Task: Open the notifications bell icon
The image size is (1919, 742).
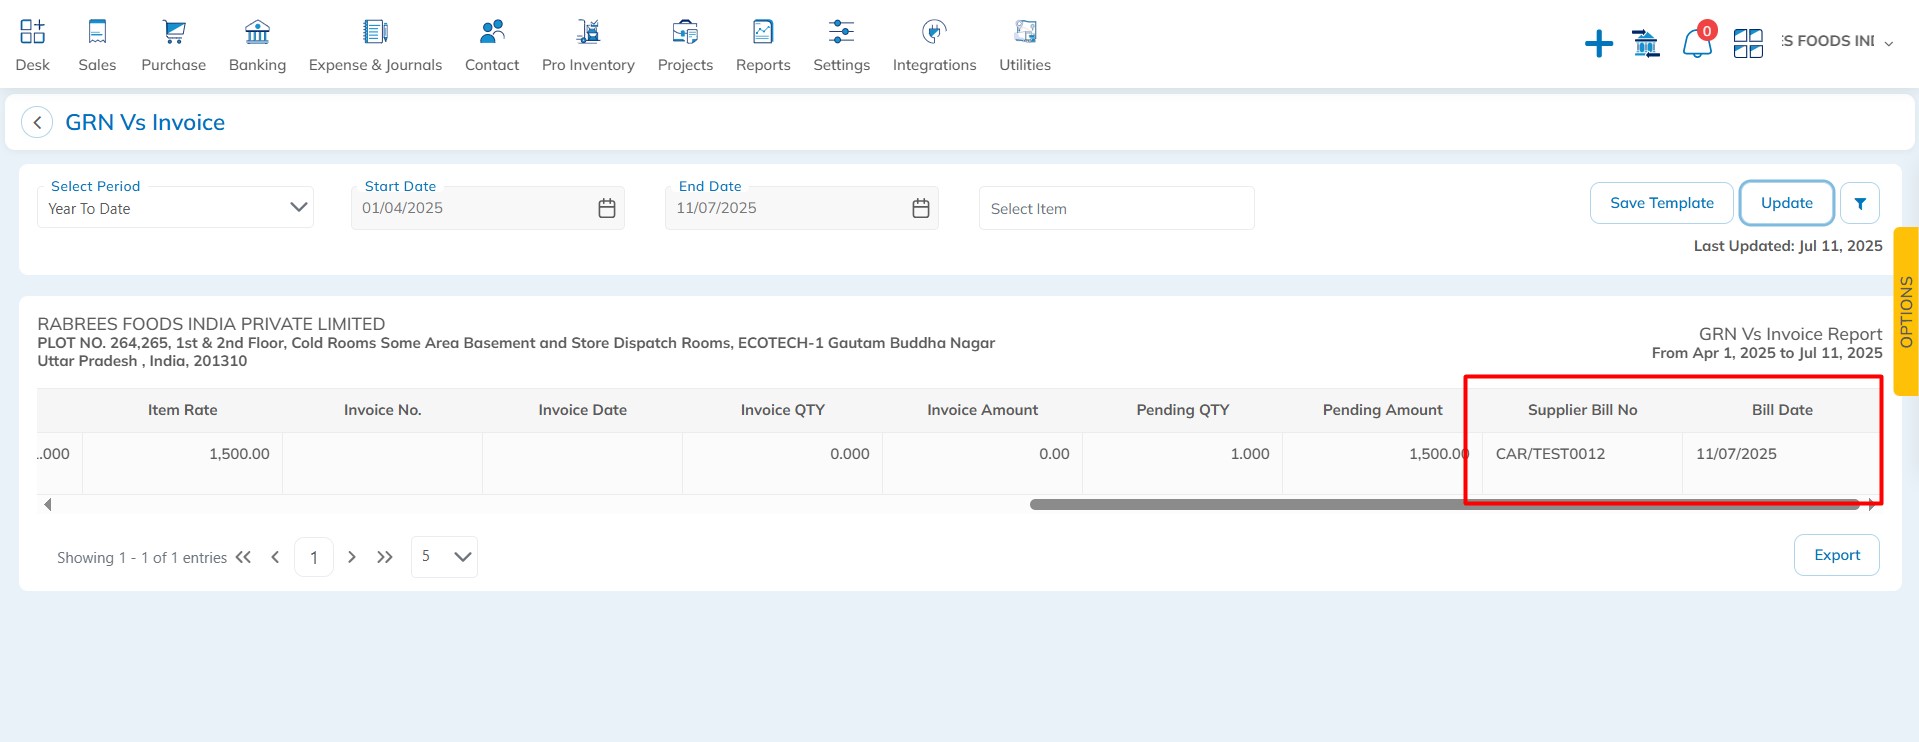Action: [1697, 43]
